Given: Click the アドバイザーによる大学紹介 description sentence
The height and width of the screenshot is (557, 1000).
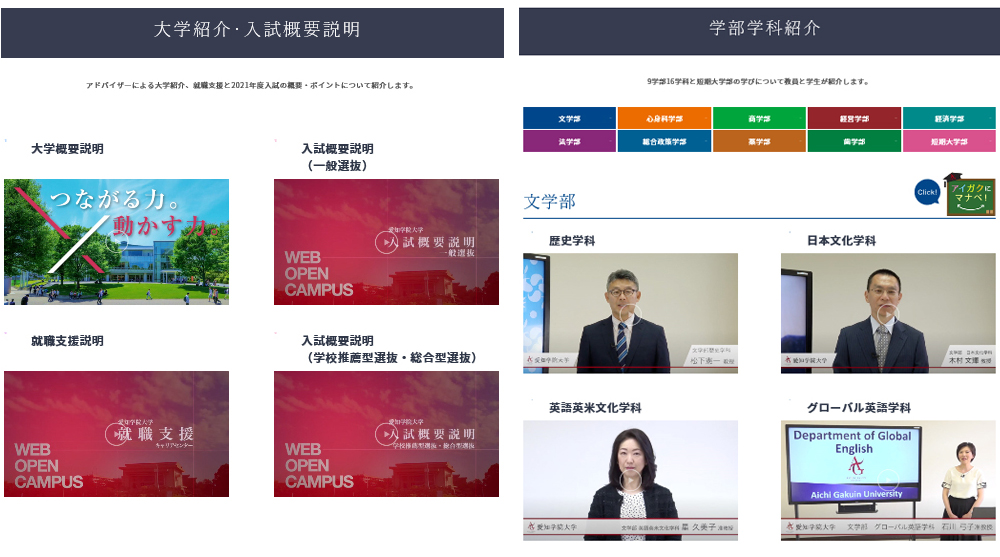Looking at the screenshot, I should pyautogui.click(x=251, y=85).
